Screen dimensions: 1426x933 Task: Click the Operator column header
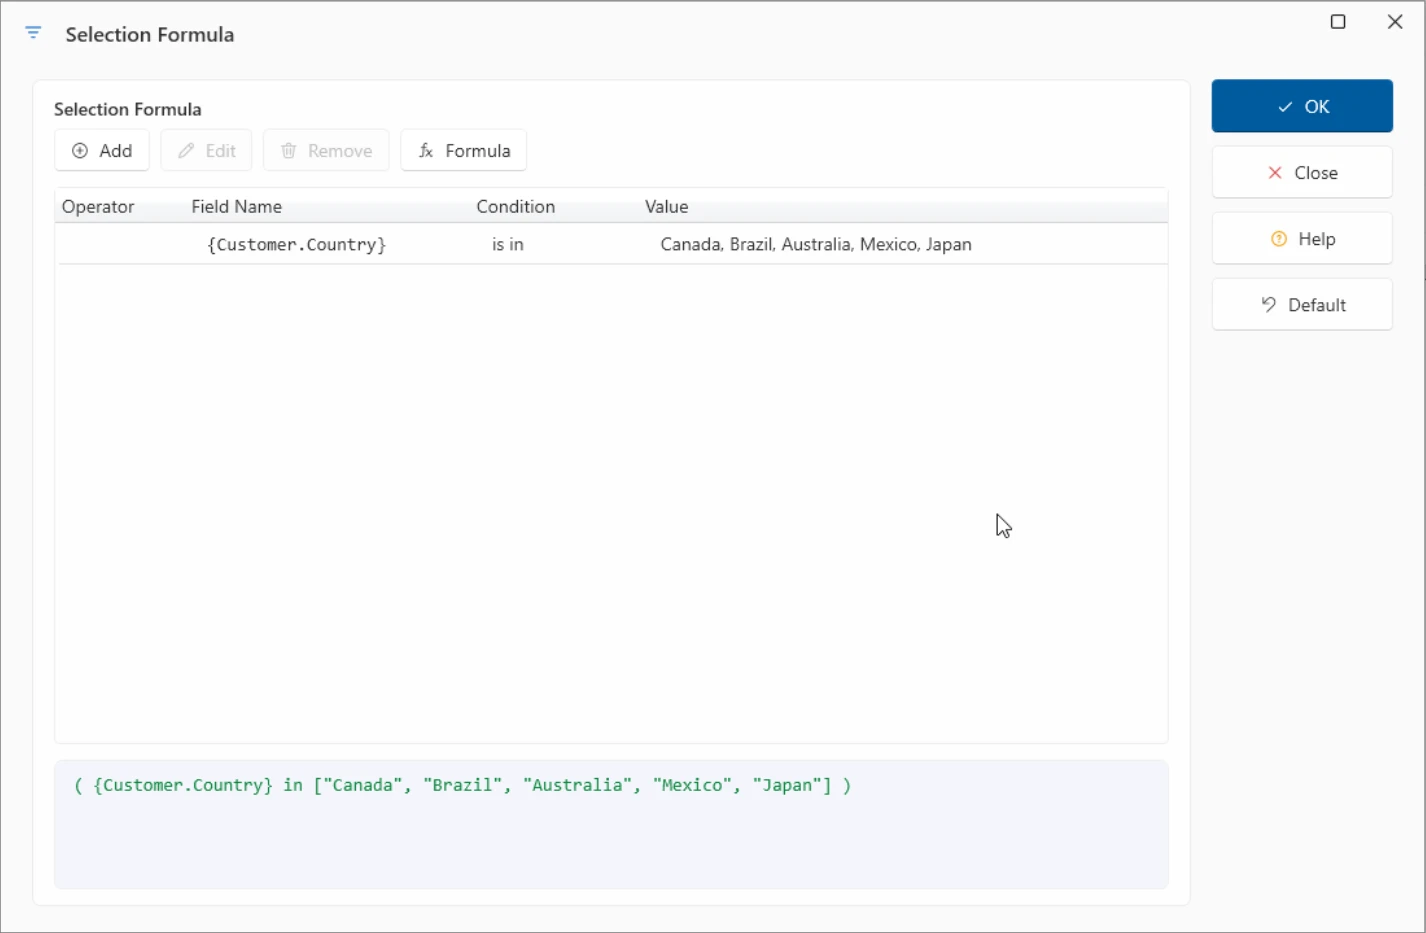click(98, 206)
